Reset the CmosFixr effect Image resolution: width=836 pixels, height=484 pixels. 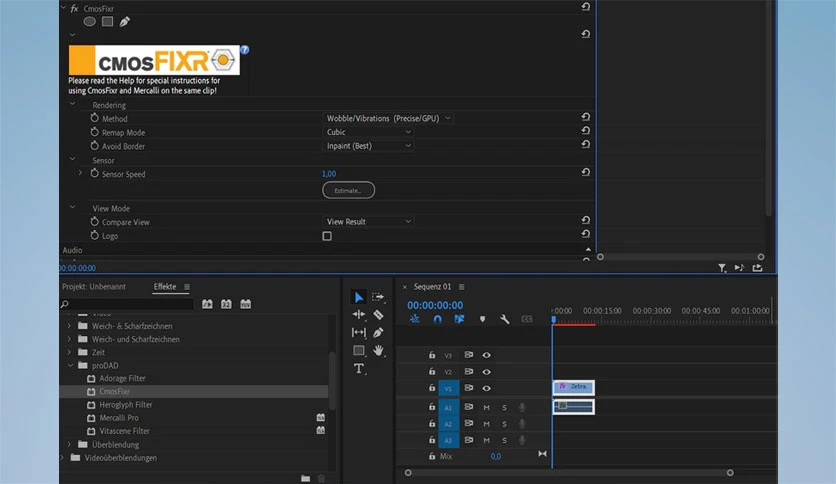point(585,7)
